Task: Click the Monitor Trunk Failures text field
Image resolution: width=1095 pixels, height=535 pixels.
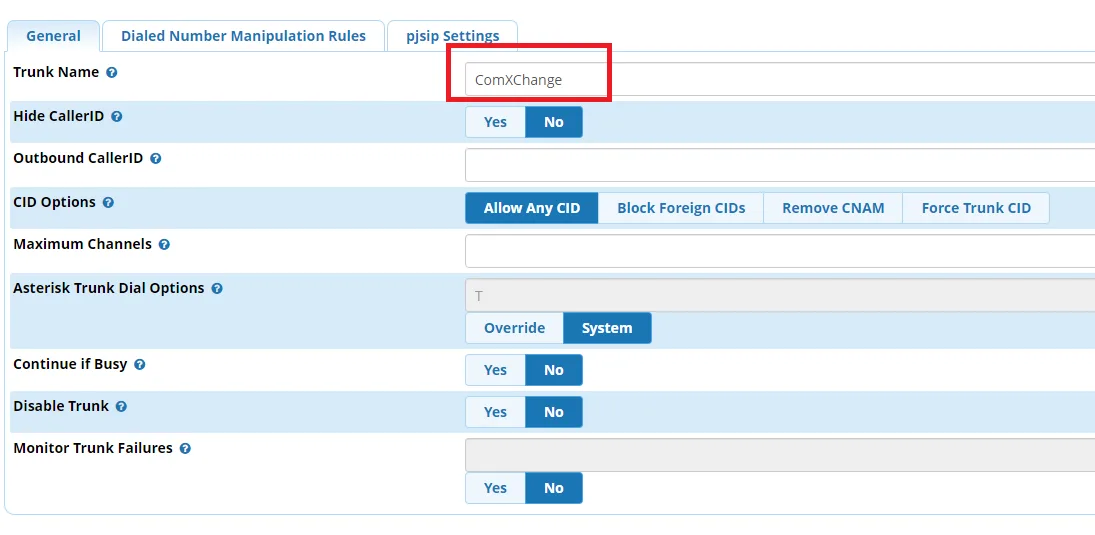Action: pos(780,455)
